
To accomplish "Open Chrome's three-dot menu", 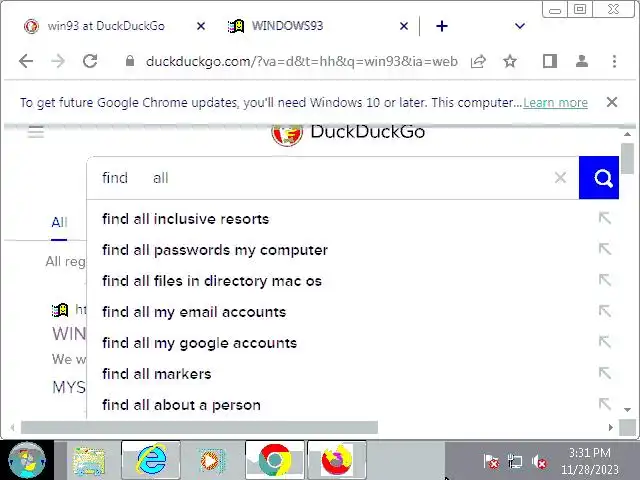I will [614, 61].
